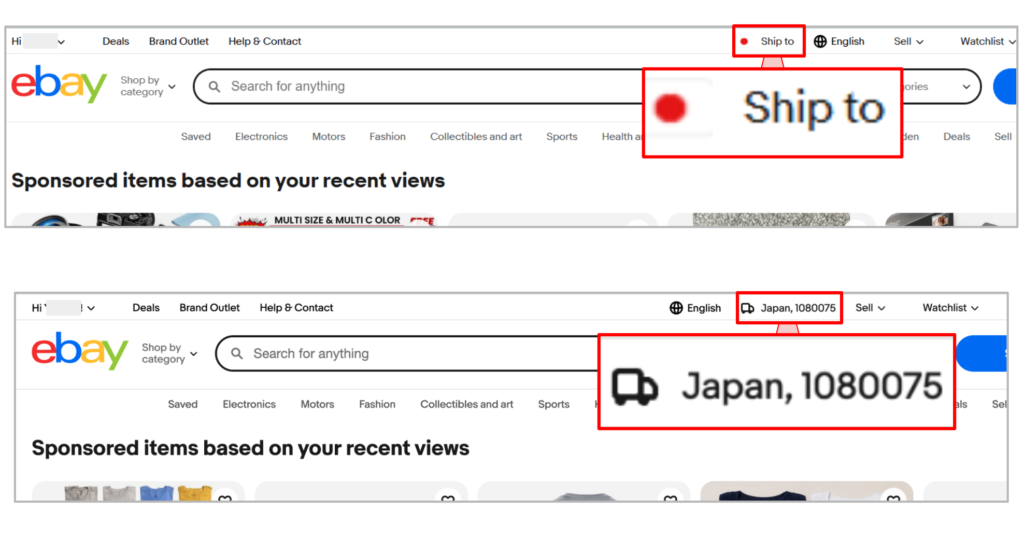Go to Saved tab in bottom screenshot
This screenshot has width=1024, height=541.
tap(182, 404)
